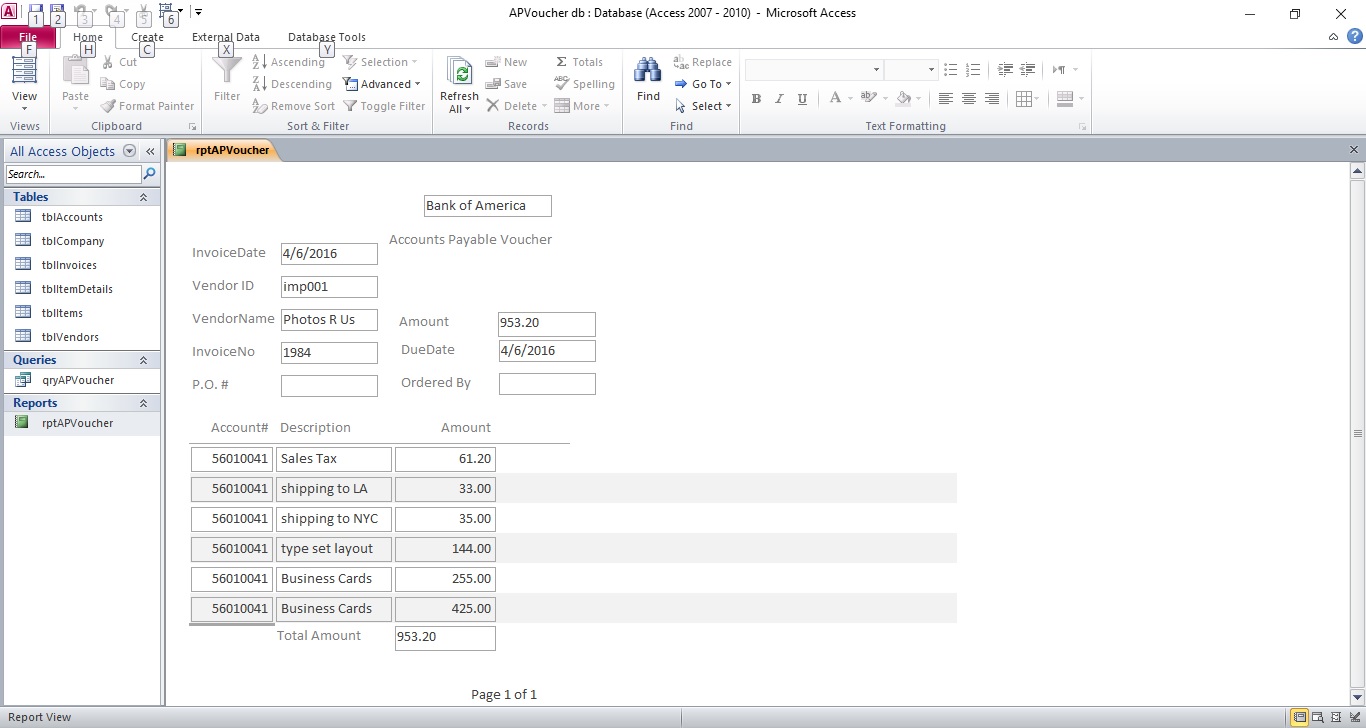Collapse the Queries group
1366x728 pixels.
click(x=143, y=360)
